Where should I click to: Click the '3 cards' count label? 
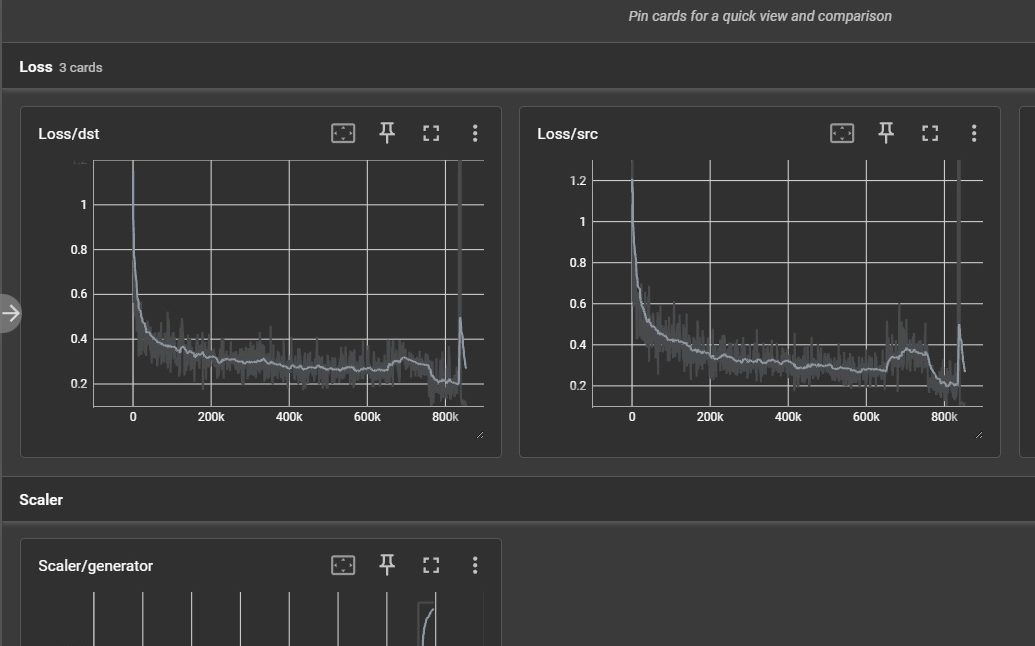click(x=81, y=67)
